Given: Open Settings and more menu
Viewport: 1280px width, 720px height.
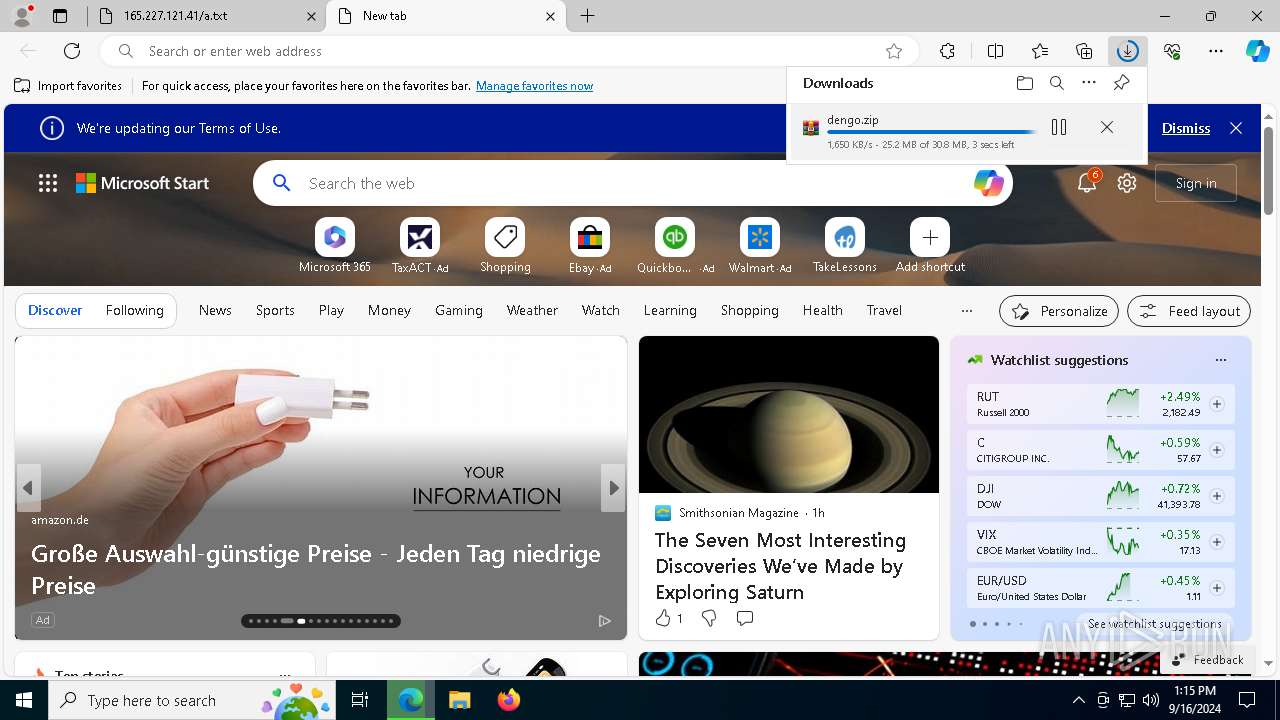Looking at the screenshot, I should tap(1216, 51).
